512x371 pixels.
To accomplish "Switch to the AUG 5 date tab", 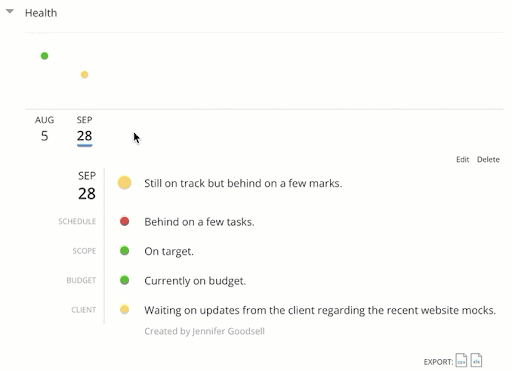I will click(44, 129).
